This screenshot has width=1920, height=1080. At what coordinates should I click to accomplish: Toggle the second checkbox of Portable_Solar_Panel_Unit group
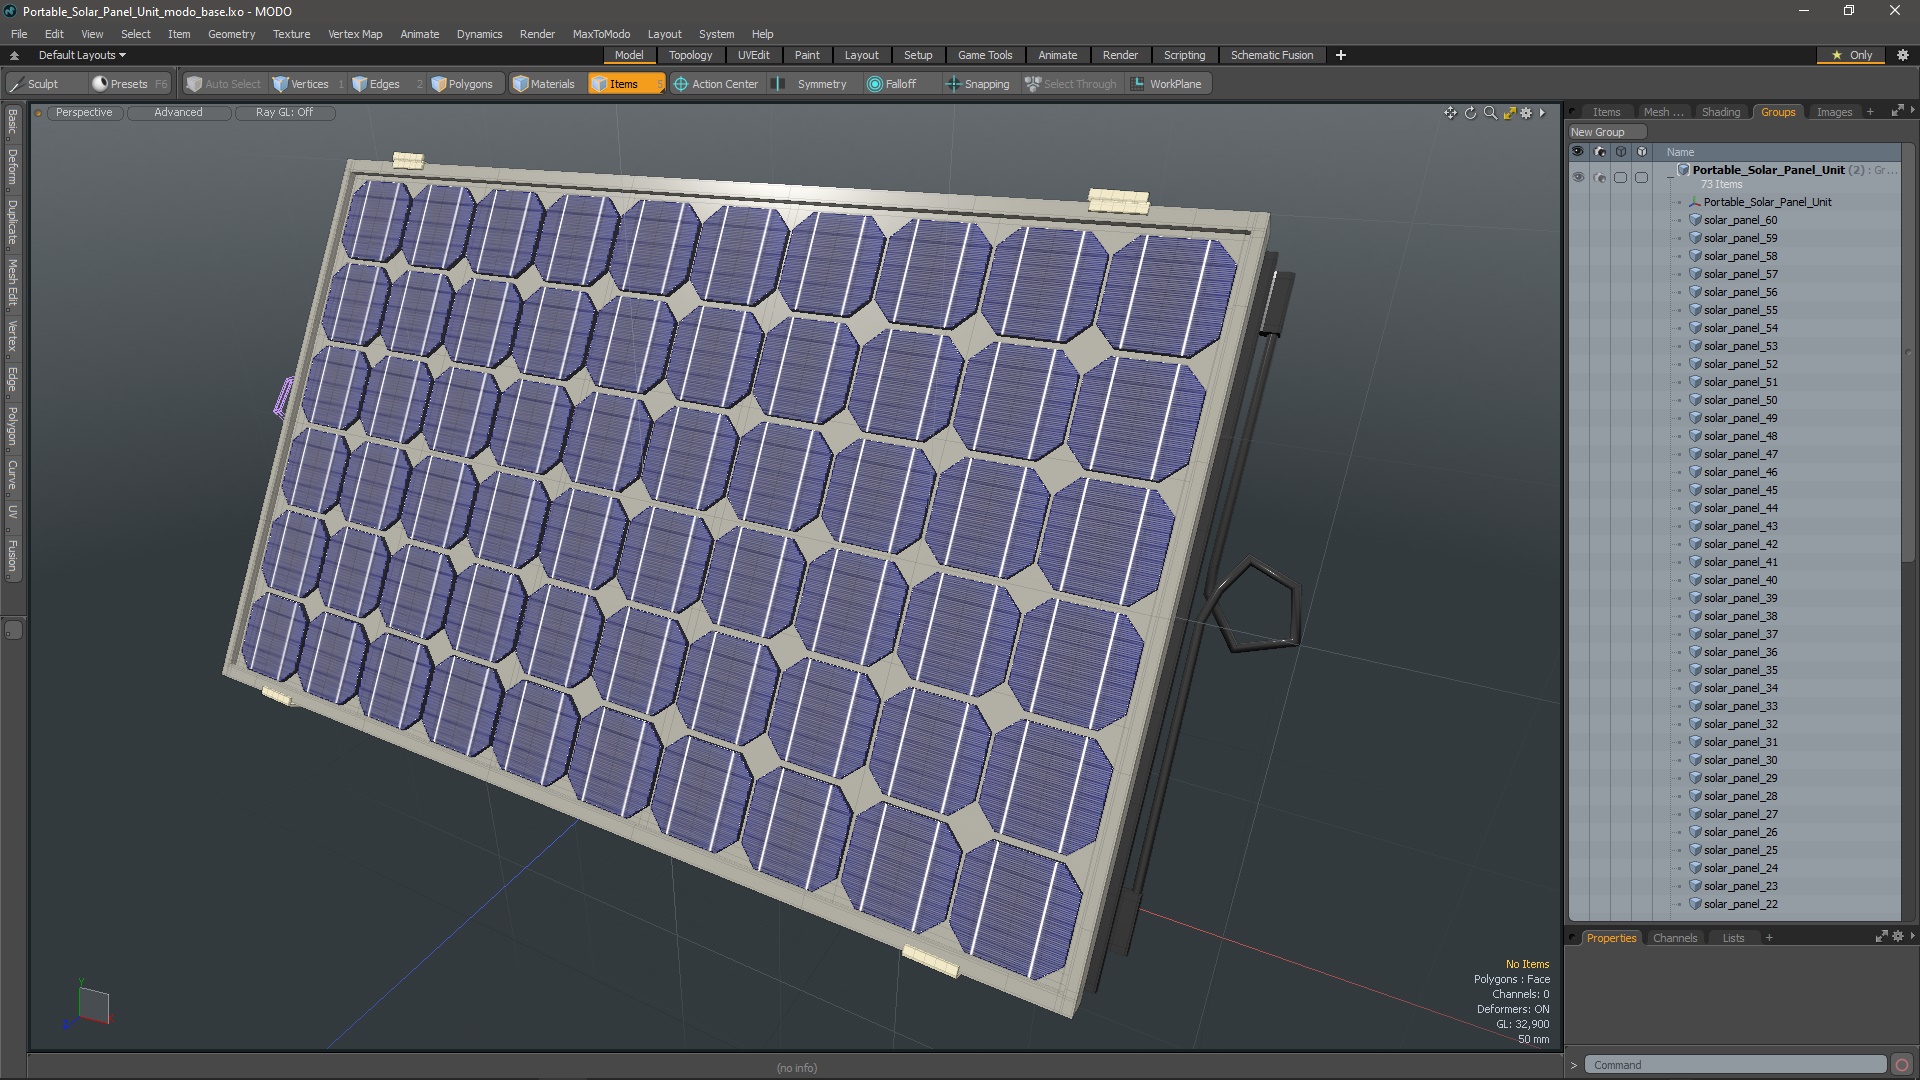(x=1641, y=177)
